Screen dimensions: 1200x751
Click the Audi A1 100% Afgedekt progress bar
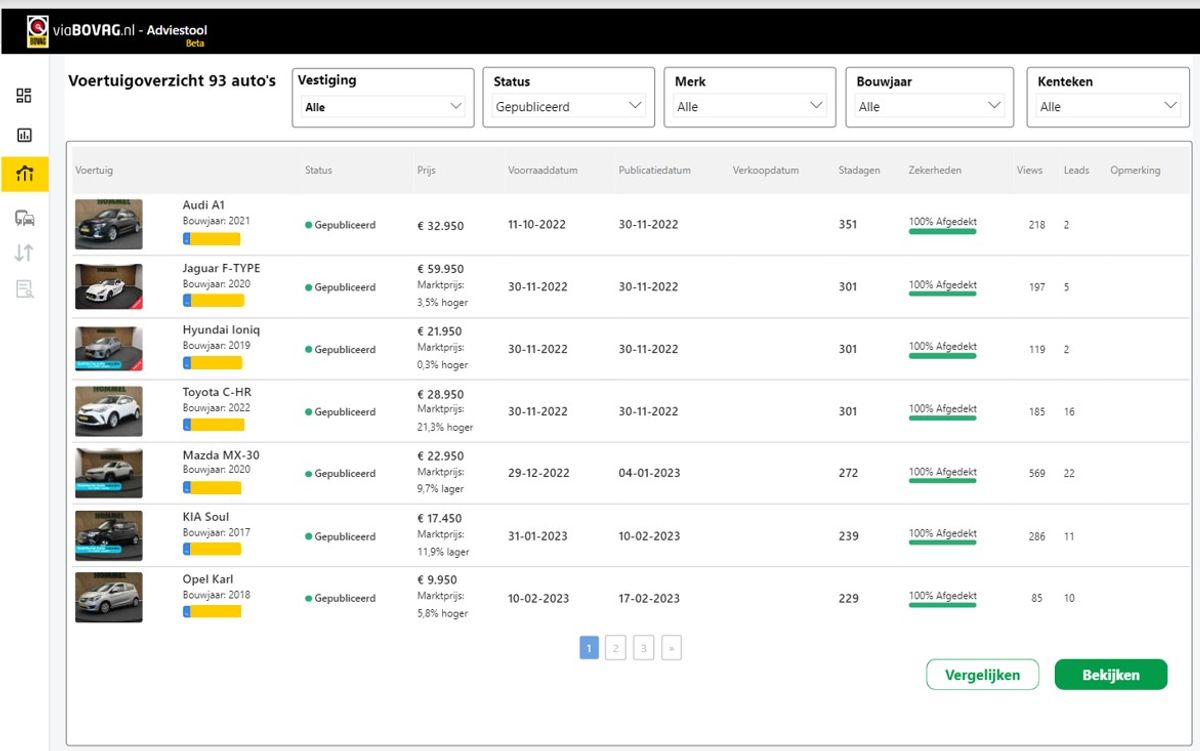pyautogui.click(x=942, y=231)
